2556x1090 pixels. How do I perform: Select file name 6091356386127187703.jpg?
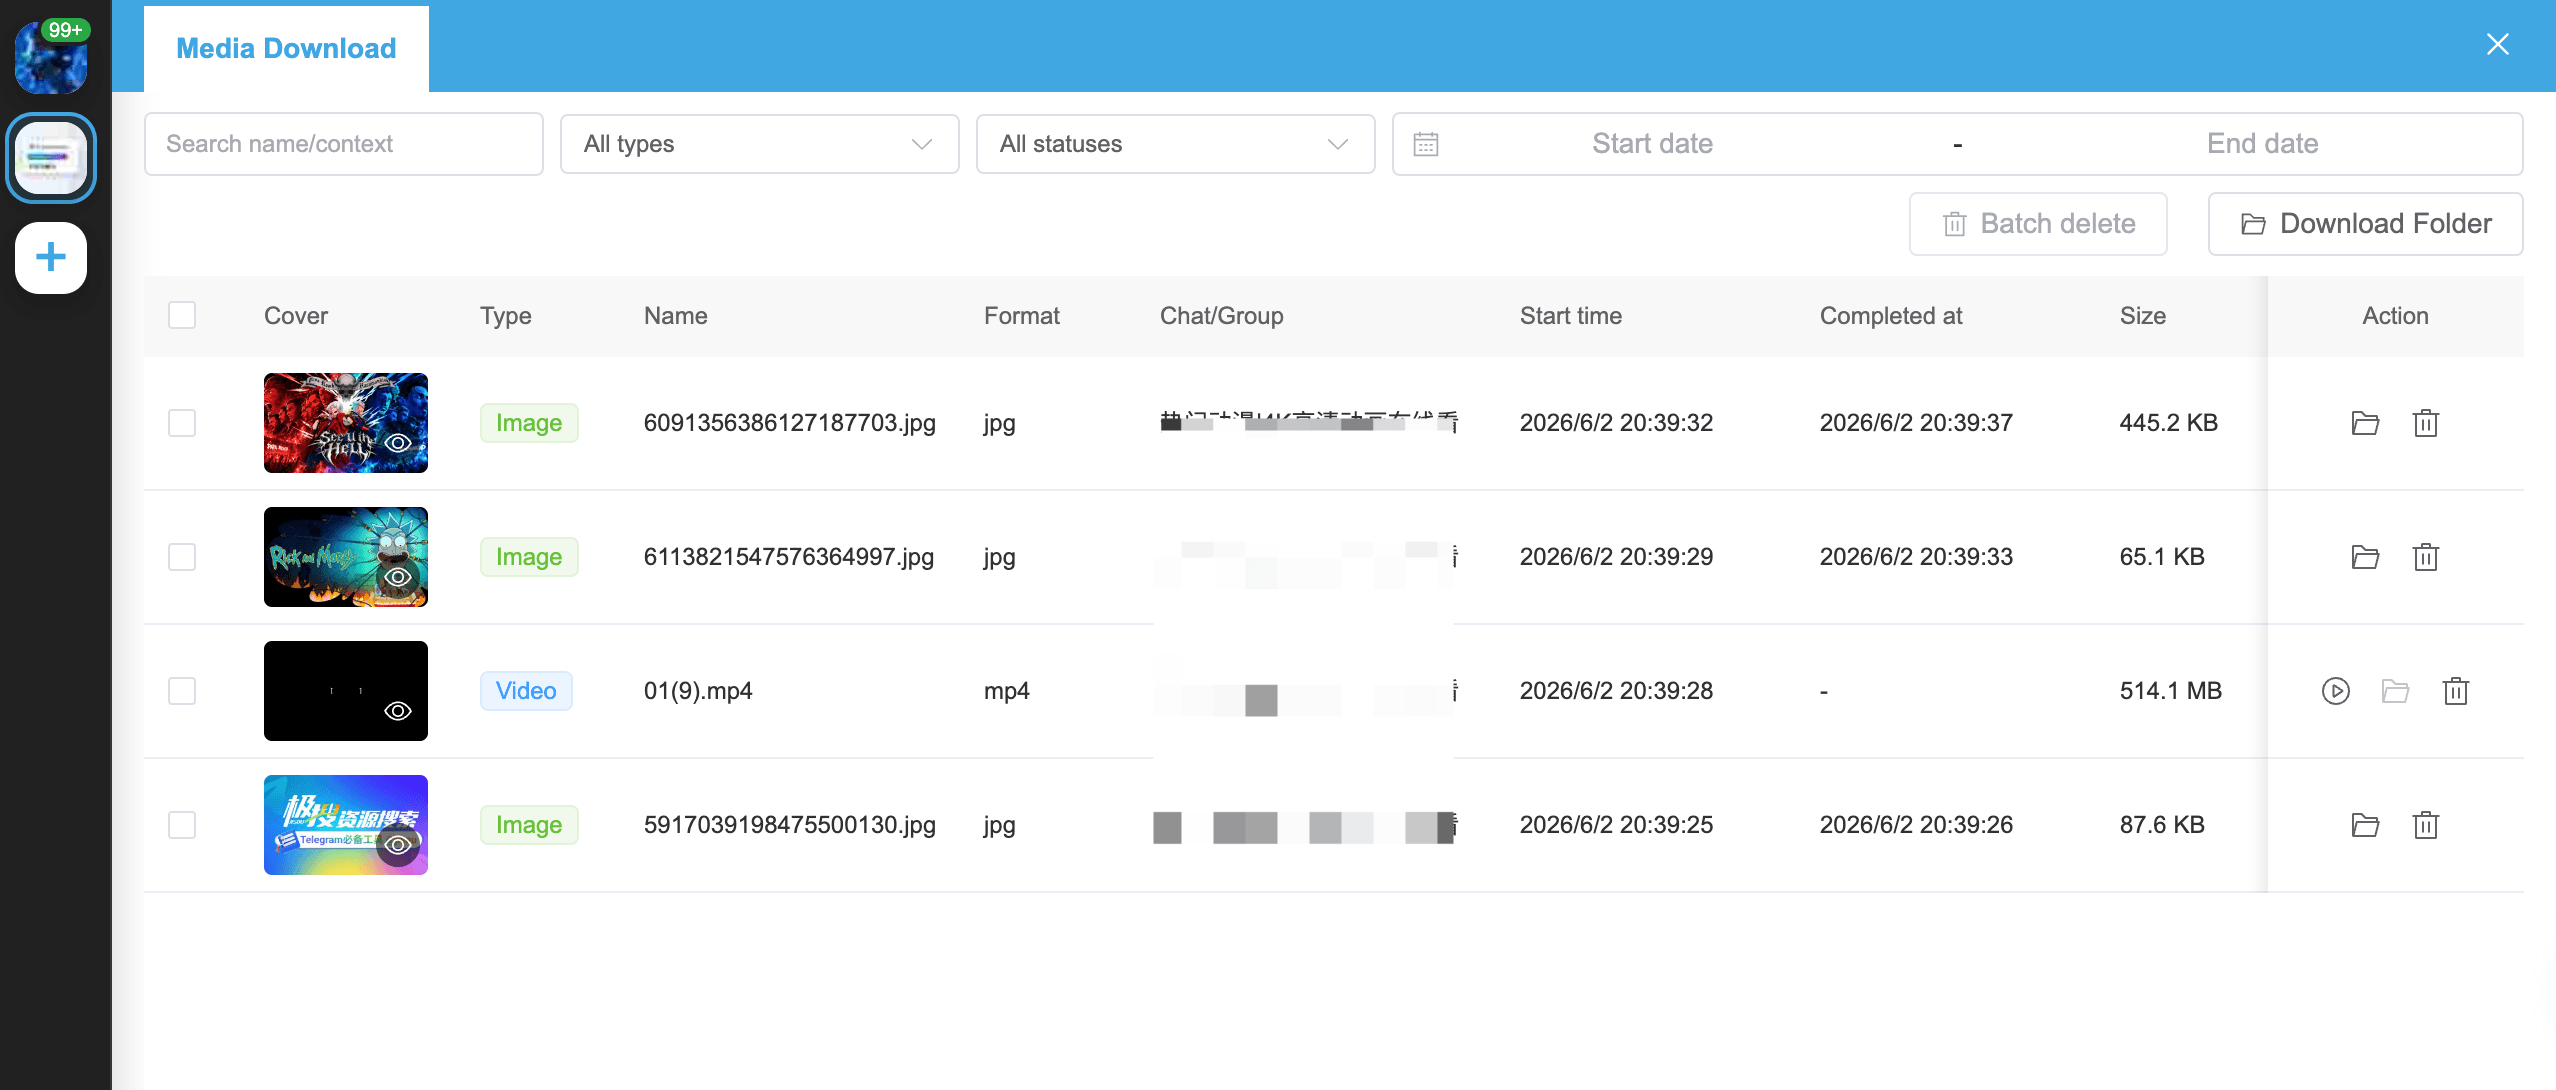coord(790,423)
